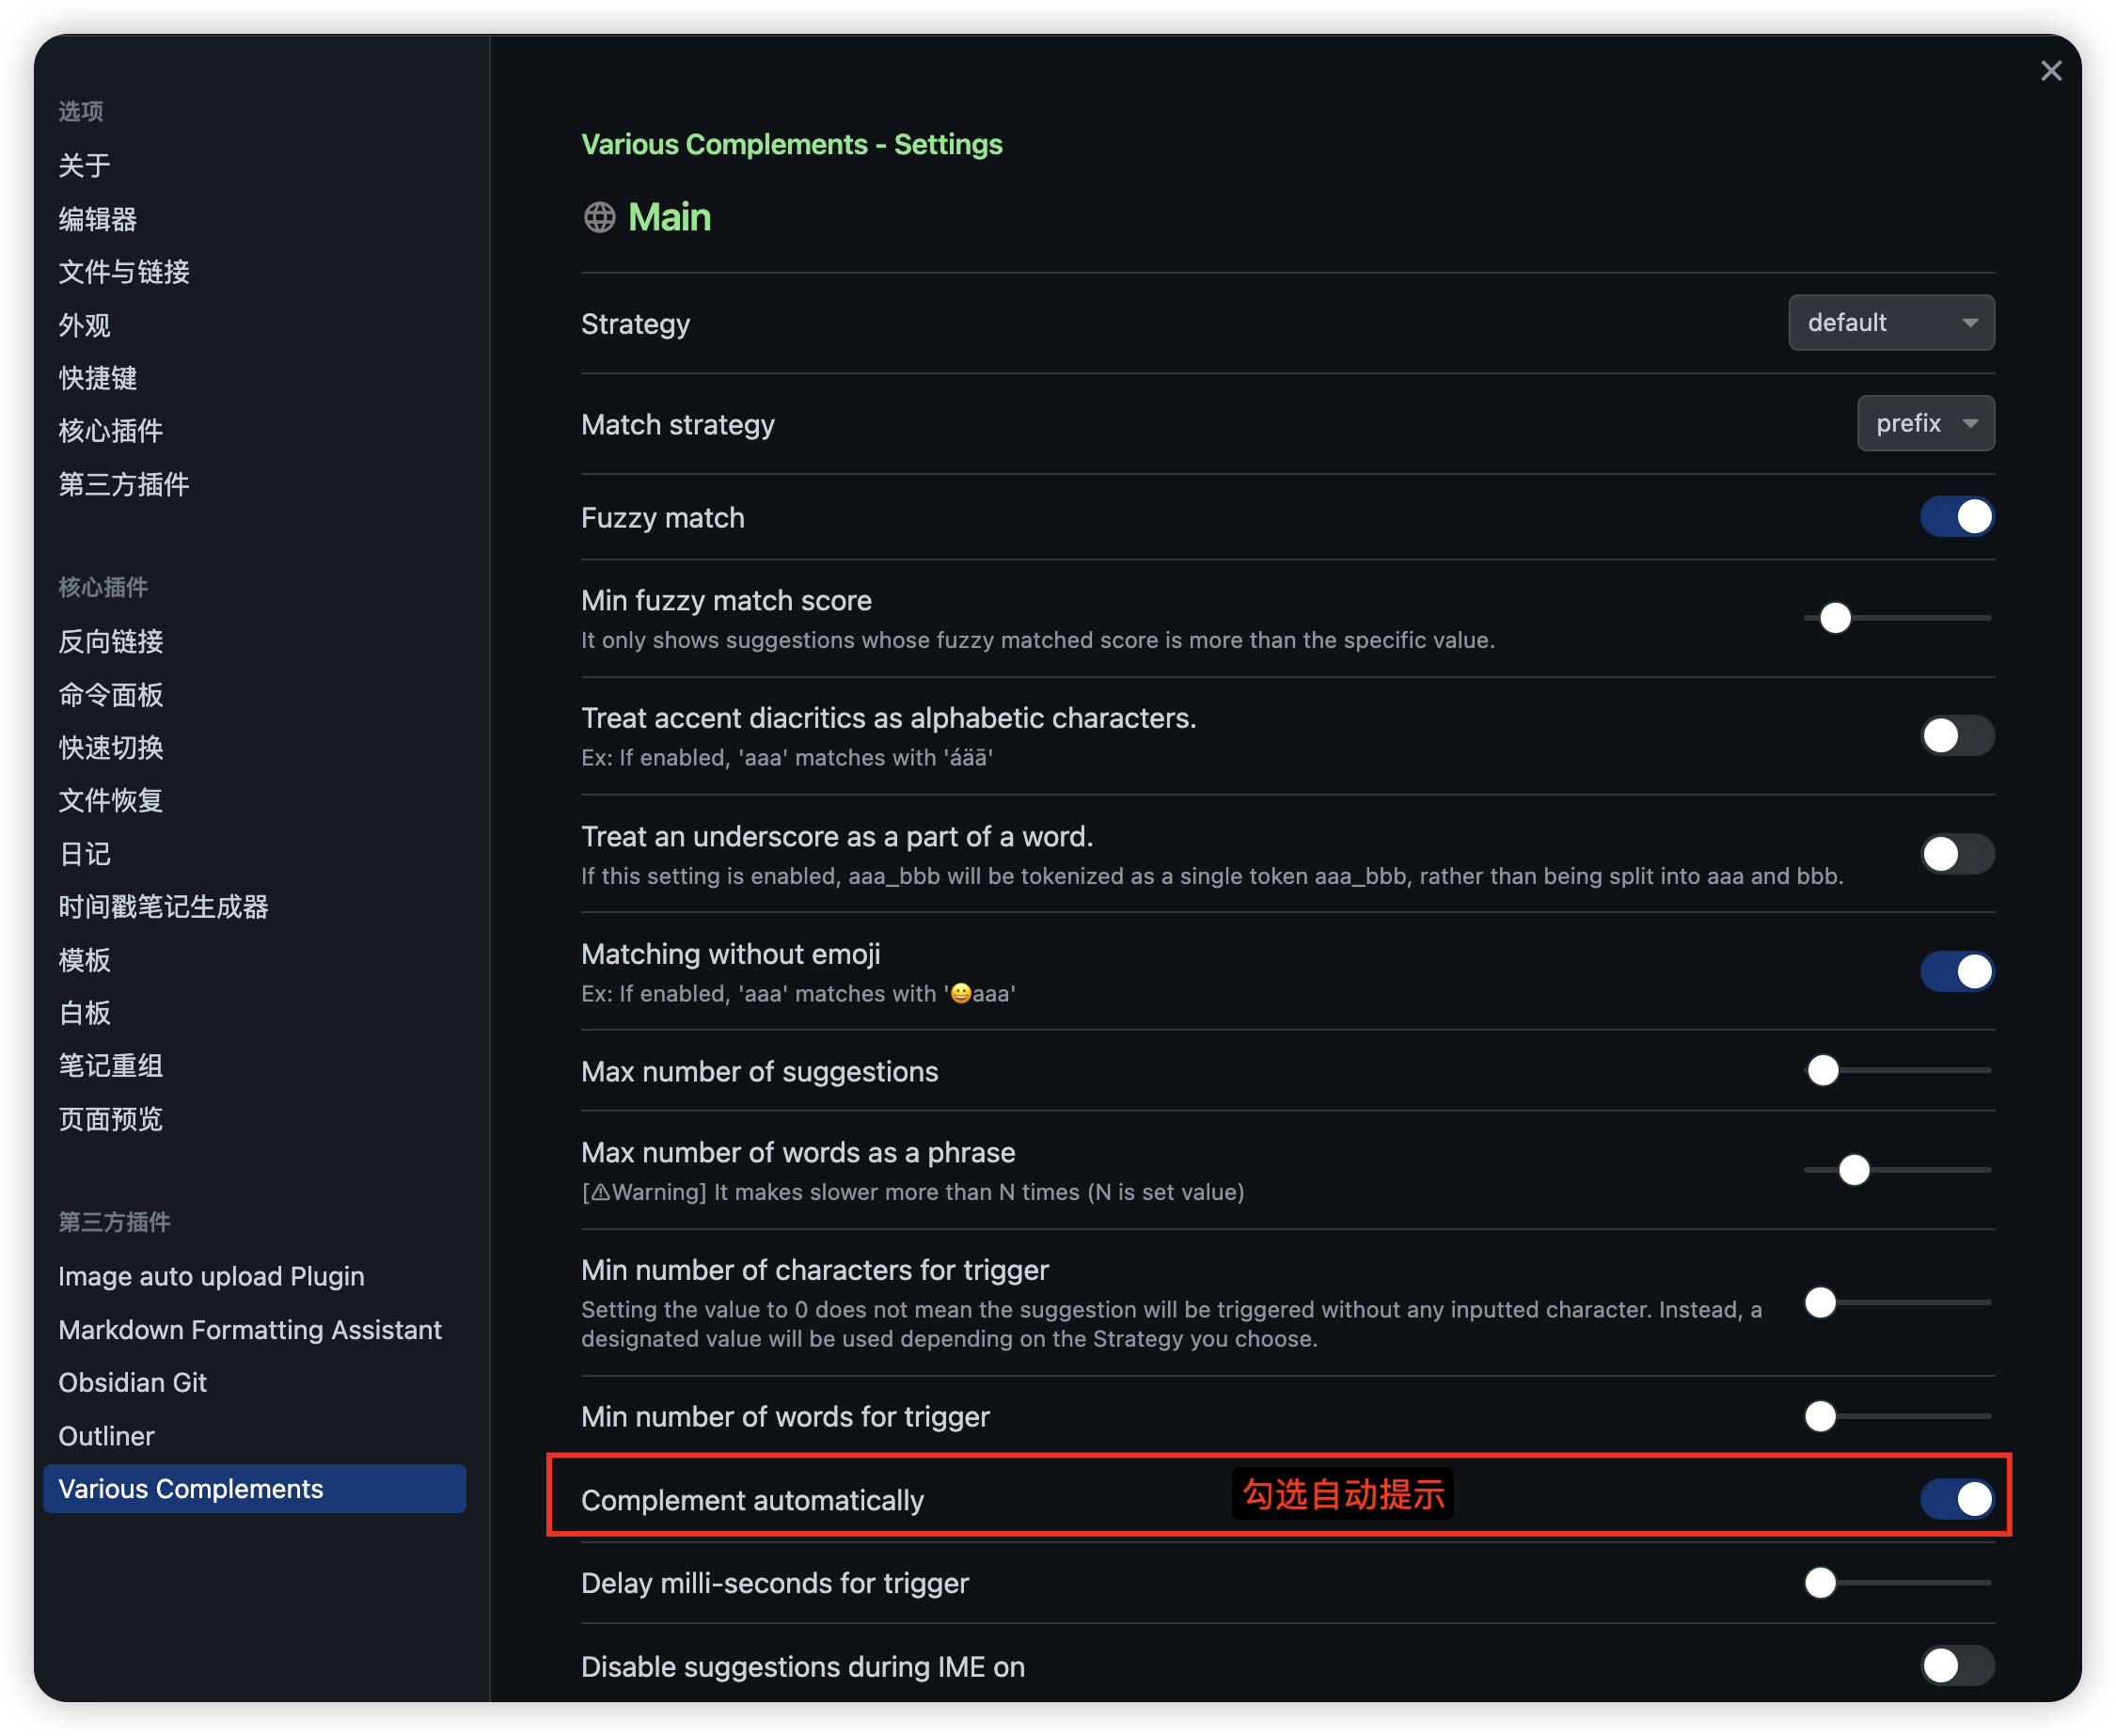2116x1736 pixels.
Task: Disable the Fuzzy match toggle
Action: click(x=1956, y=517)
